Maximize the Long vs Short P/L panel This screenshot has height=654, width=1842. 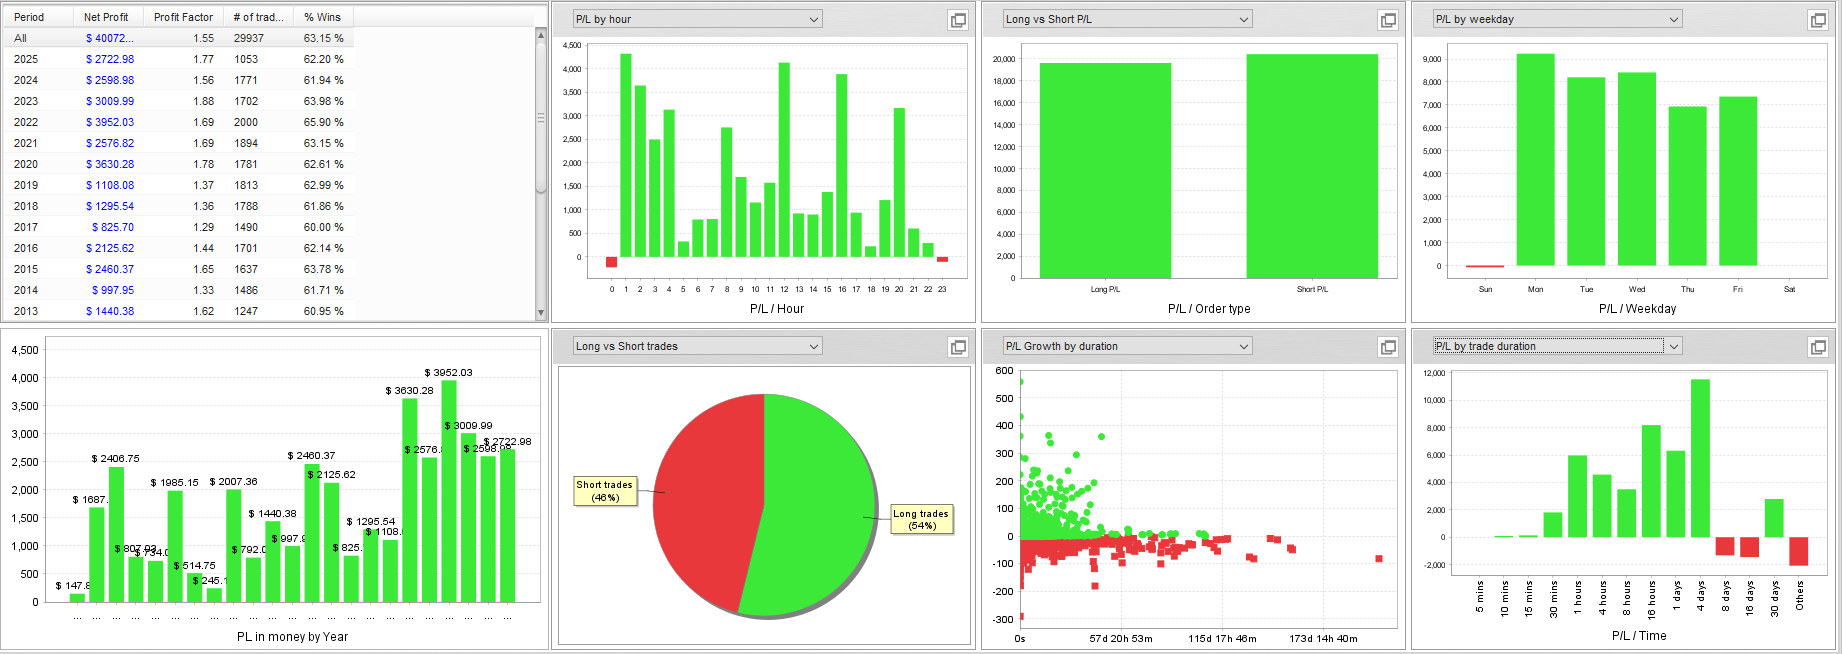[1388, 20]
